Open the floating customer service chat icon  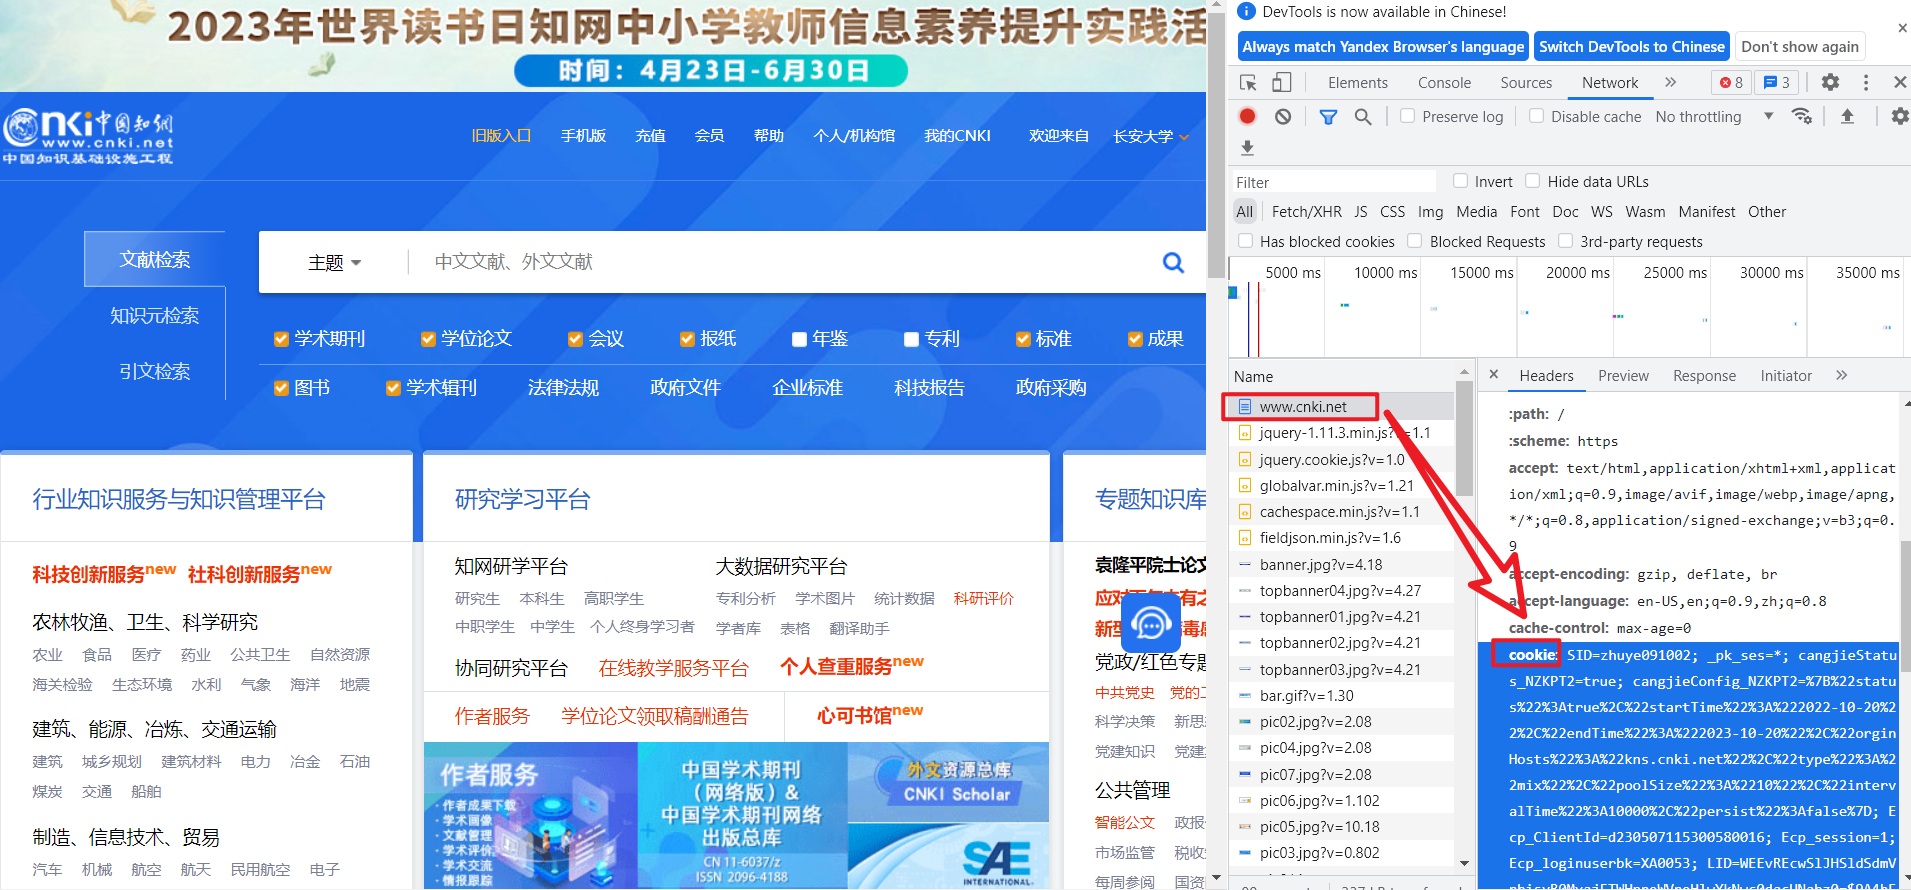(1151, 624)
